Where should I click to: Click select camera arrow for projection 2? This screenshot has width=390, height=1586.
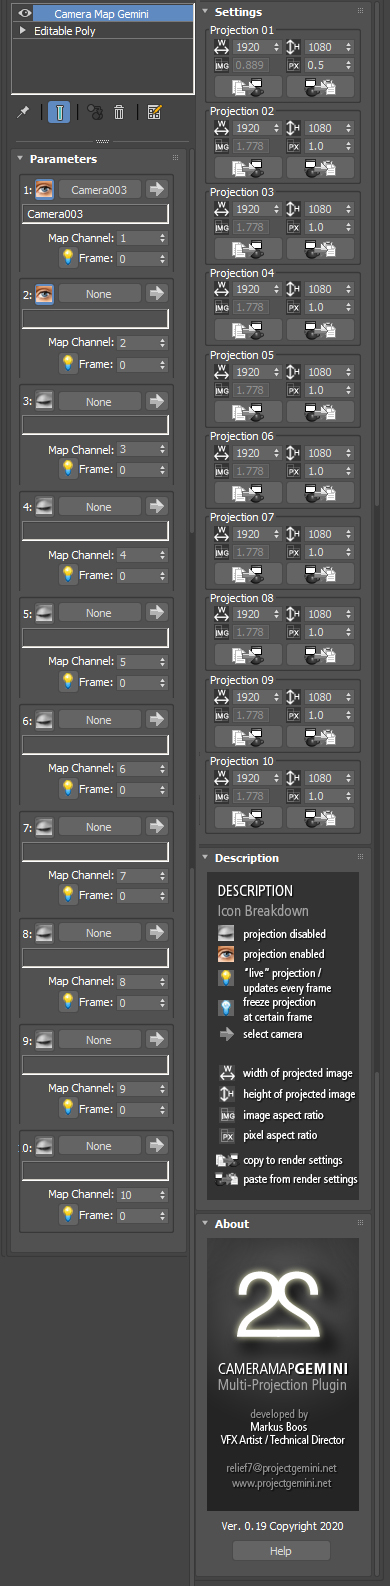click(x=157, y=293)
